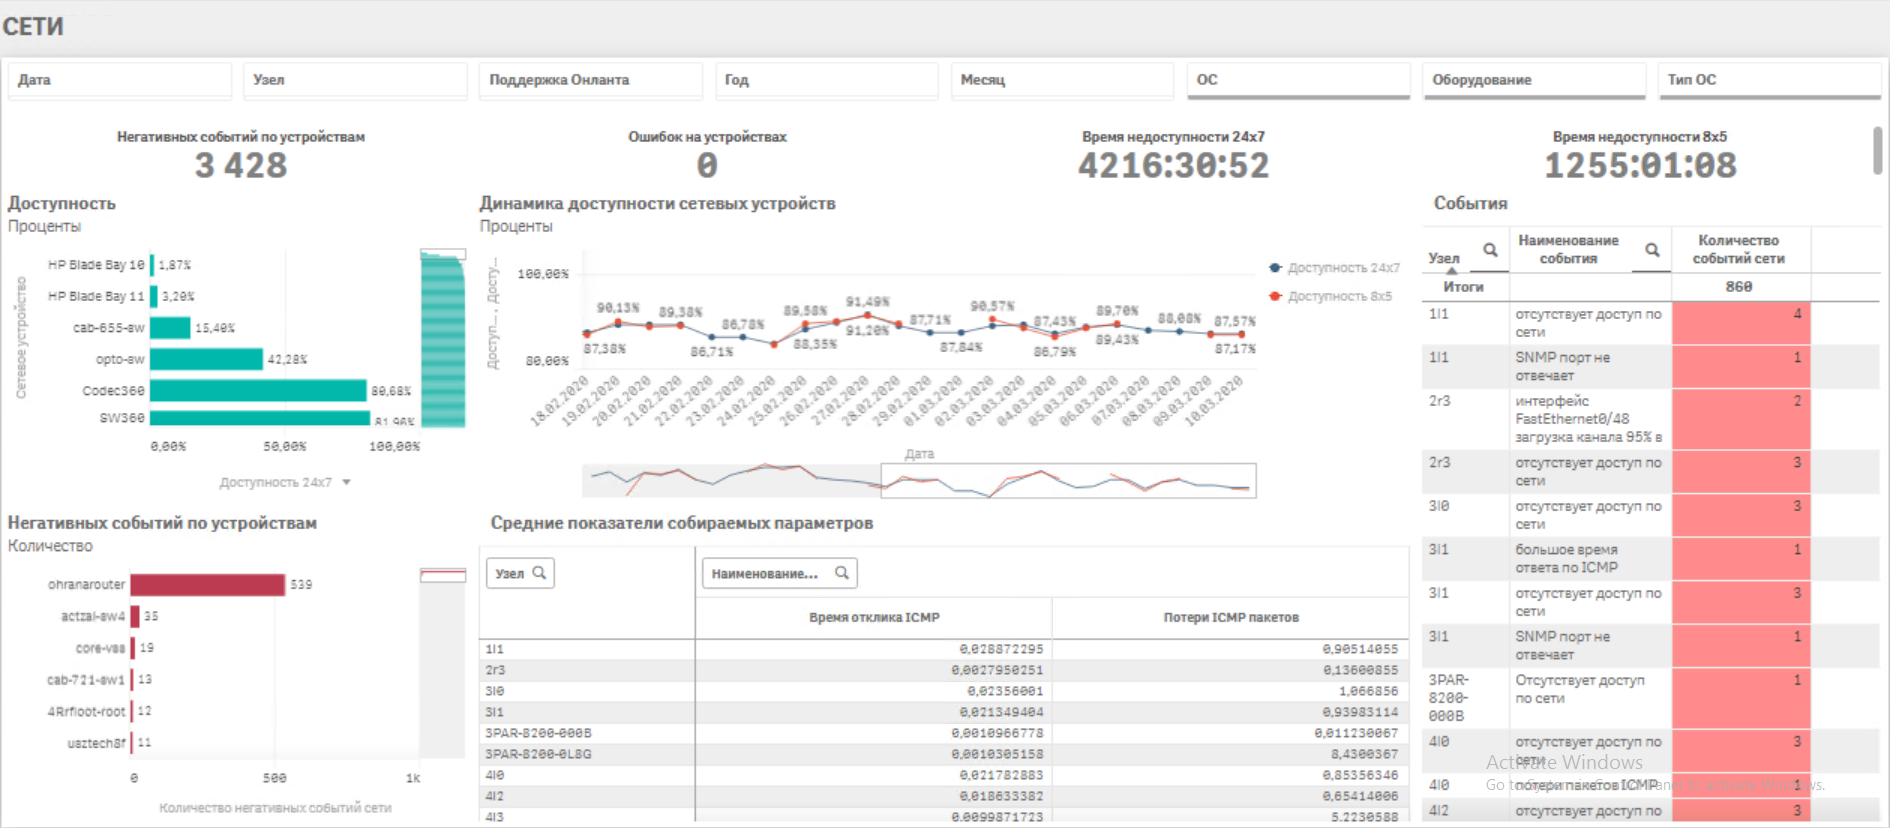1890x828 pixels.
Task: Click the date range selector below line chart
Action: click(x=1068, y=481)
